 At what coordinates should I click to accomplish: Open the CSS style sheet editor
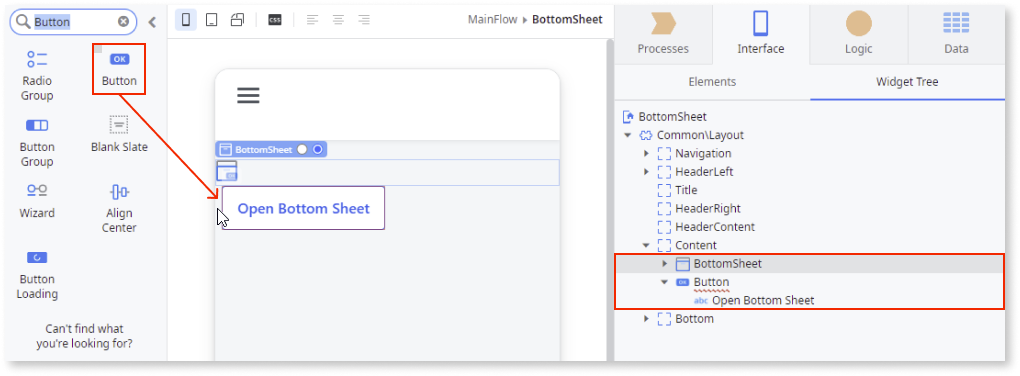tap(275, 20)
